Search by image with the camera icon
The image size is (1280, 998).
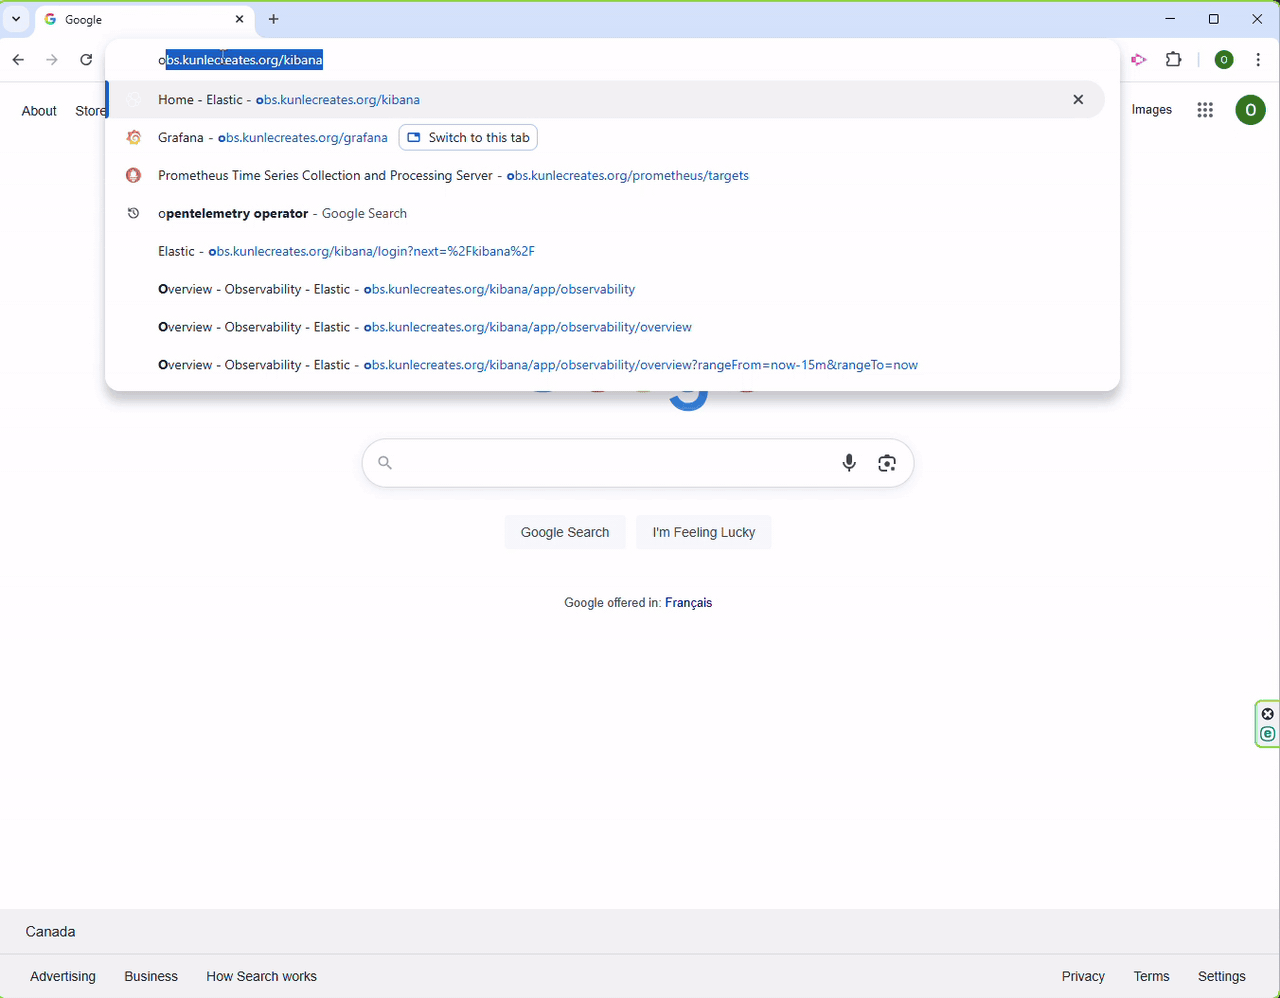pyautogui.click(x=887, y=463)
